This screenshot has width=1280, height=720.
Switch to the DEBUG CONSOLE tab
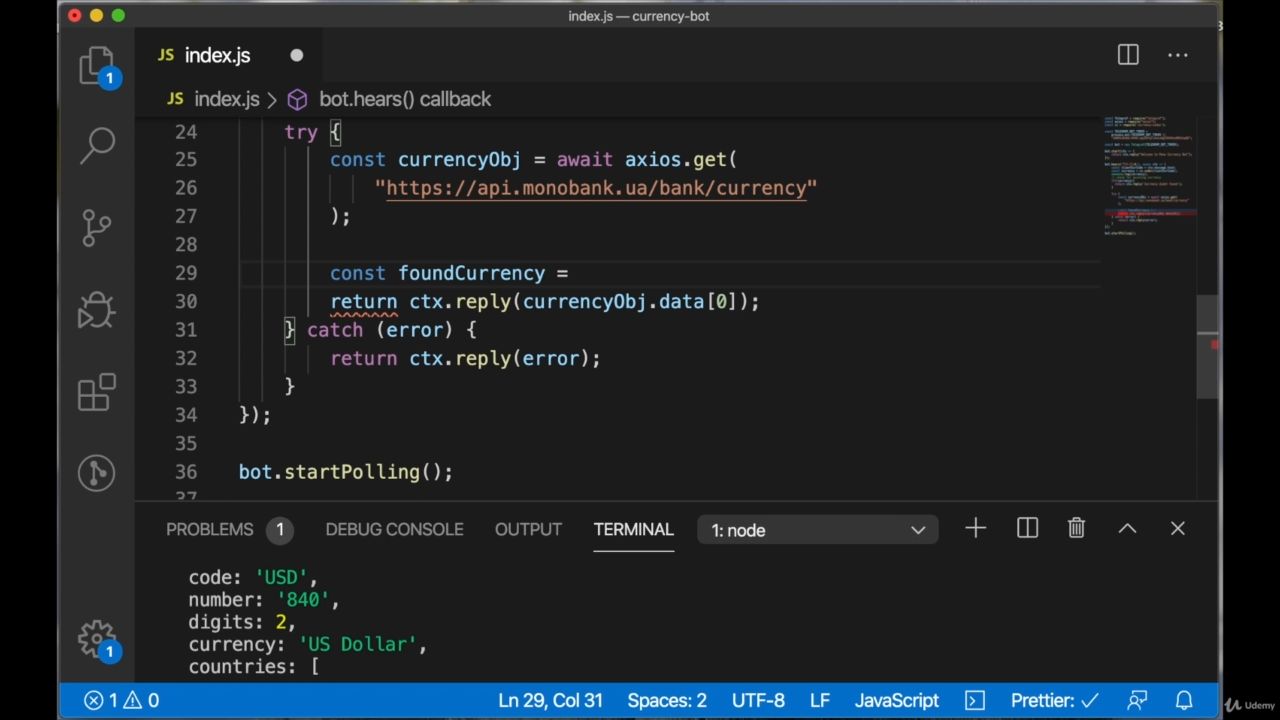394,529
